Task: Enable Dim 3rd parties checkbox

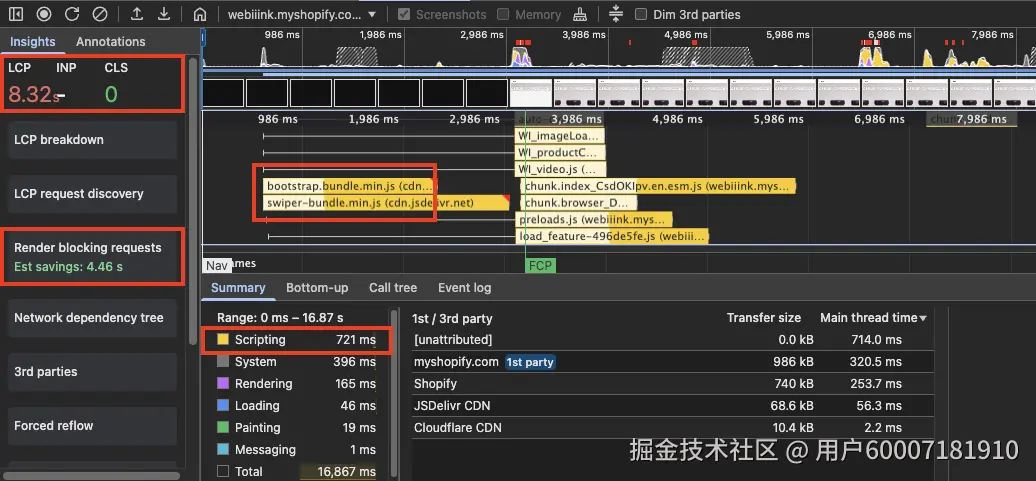Action: 640,14
